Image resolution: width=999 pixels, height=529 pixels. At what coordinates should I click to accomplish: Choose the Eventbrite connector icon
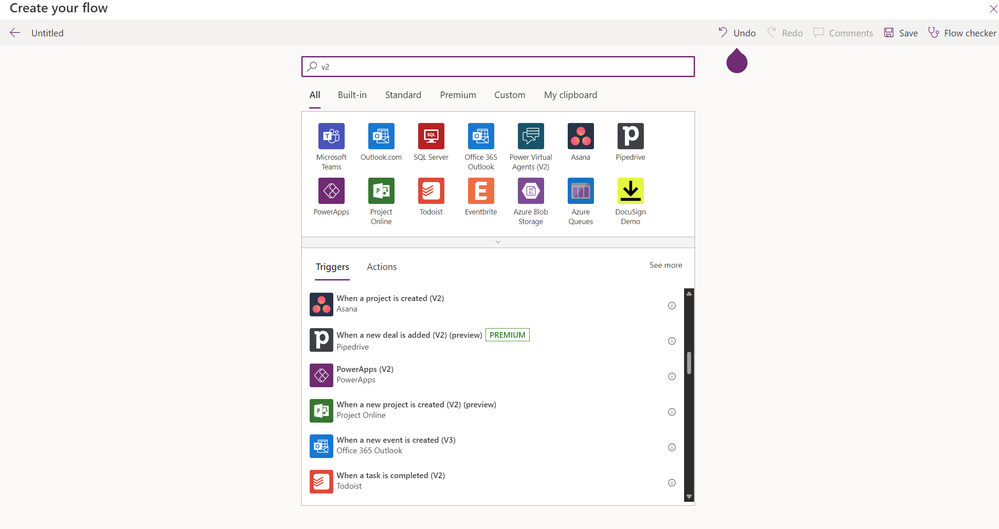point(481,191)
